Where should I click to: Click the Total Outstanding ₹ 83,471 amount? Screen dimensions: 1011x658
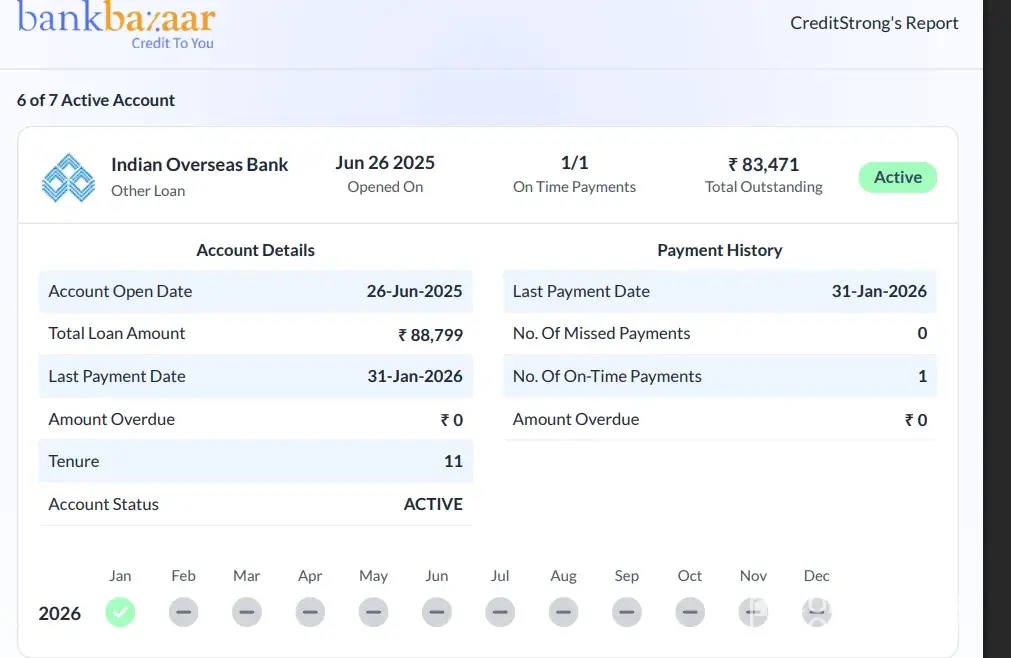point(764,165)
